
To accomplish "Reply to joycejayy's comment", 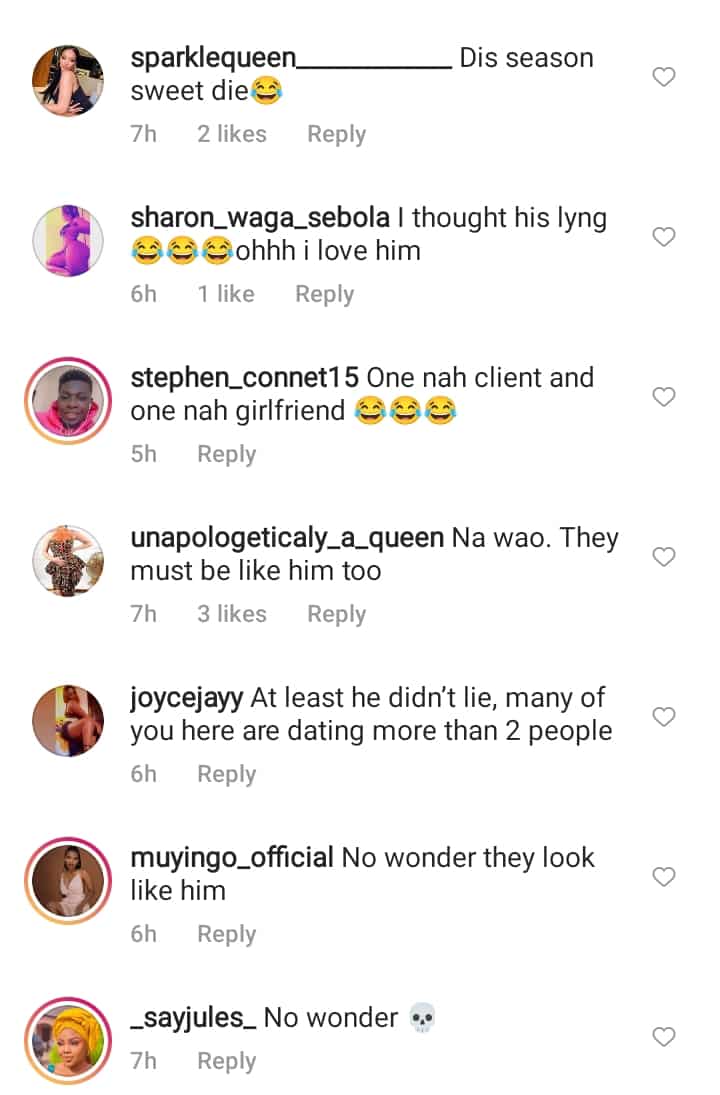I will tap(226, 774).
